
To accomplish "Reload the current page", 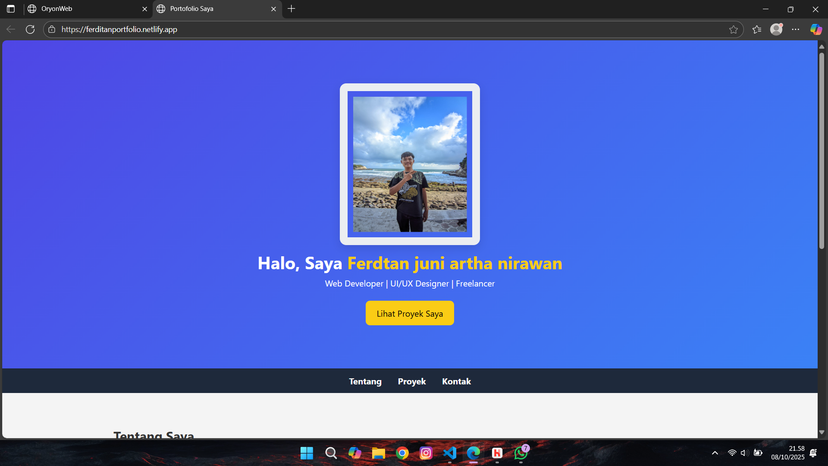I will [x=30, y=30].
